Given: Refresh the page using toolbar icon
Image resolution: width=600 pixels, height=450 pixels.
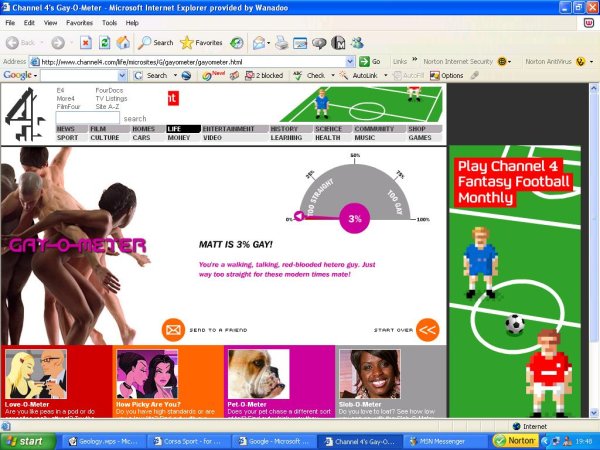Looking at the screenshot, I should (104, 43).
